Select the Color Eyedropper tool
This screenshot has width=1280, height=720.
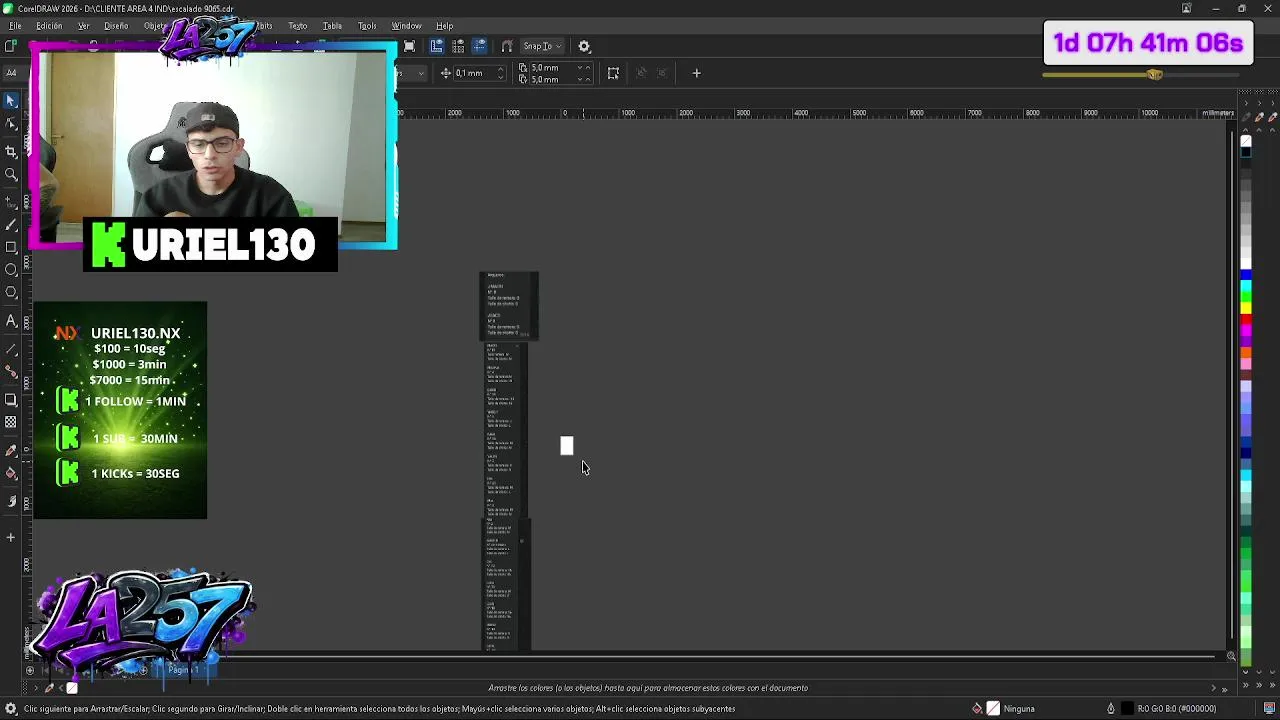click(11, 450)
